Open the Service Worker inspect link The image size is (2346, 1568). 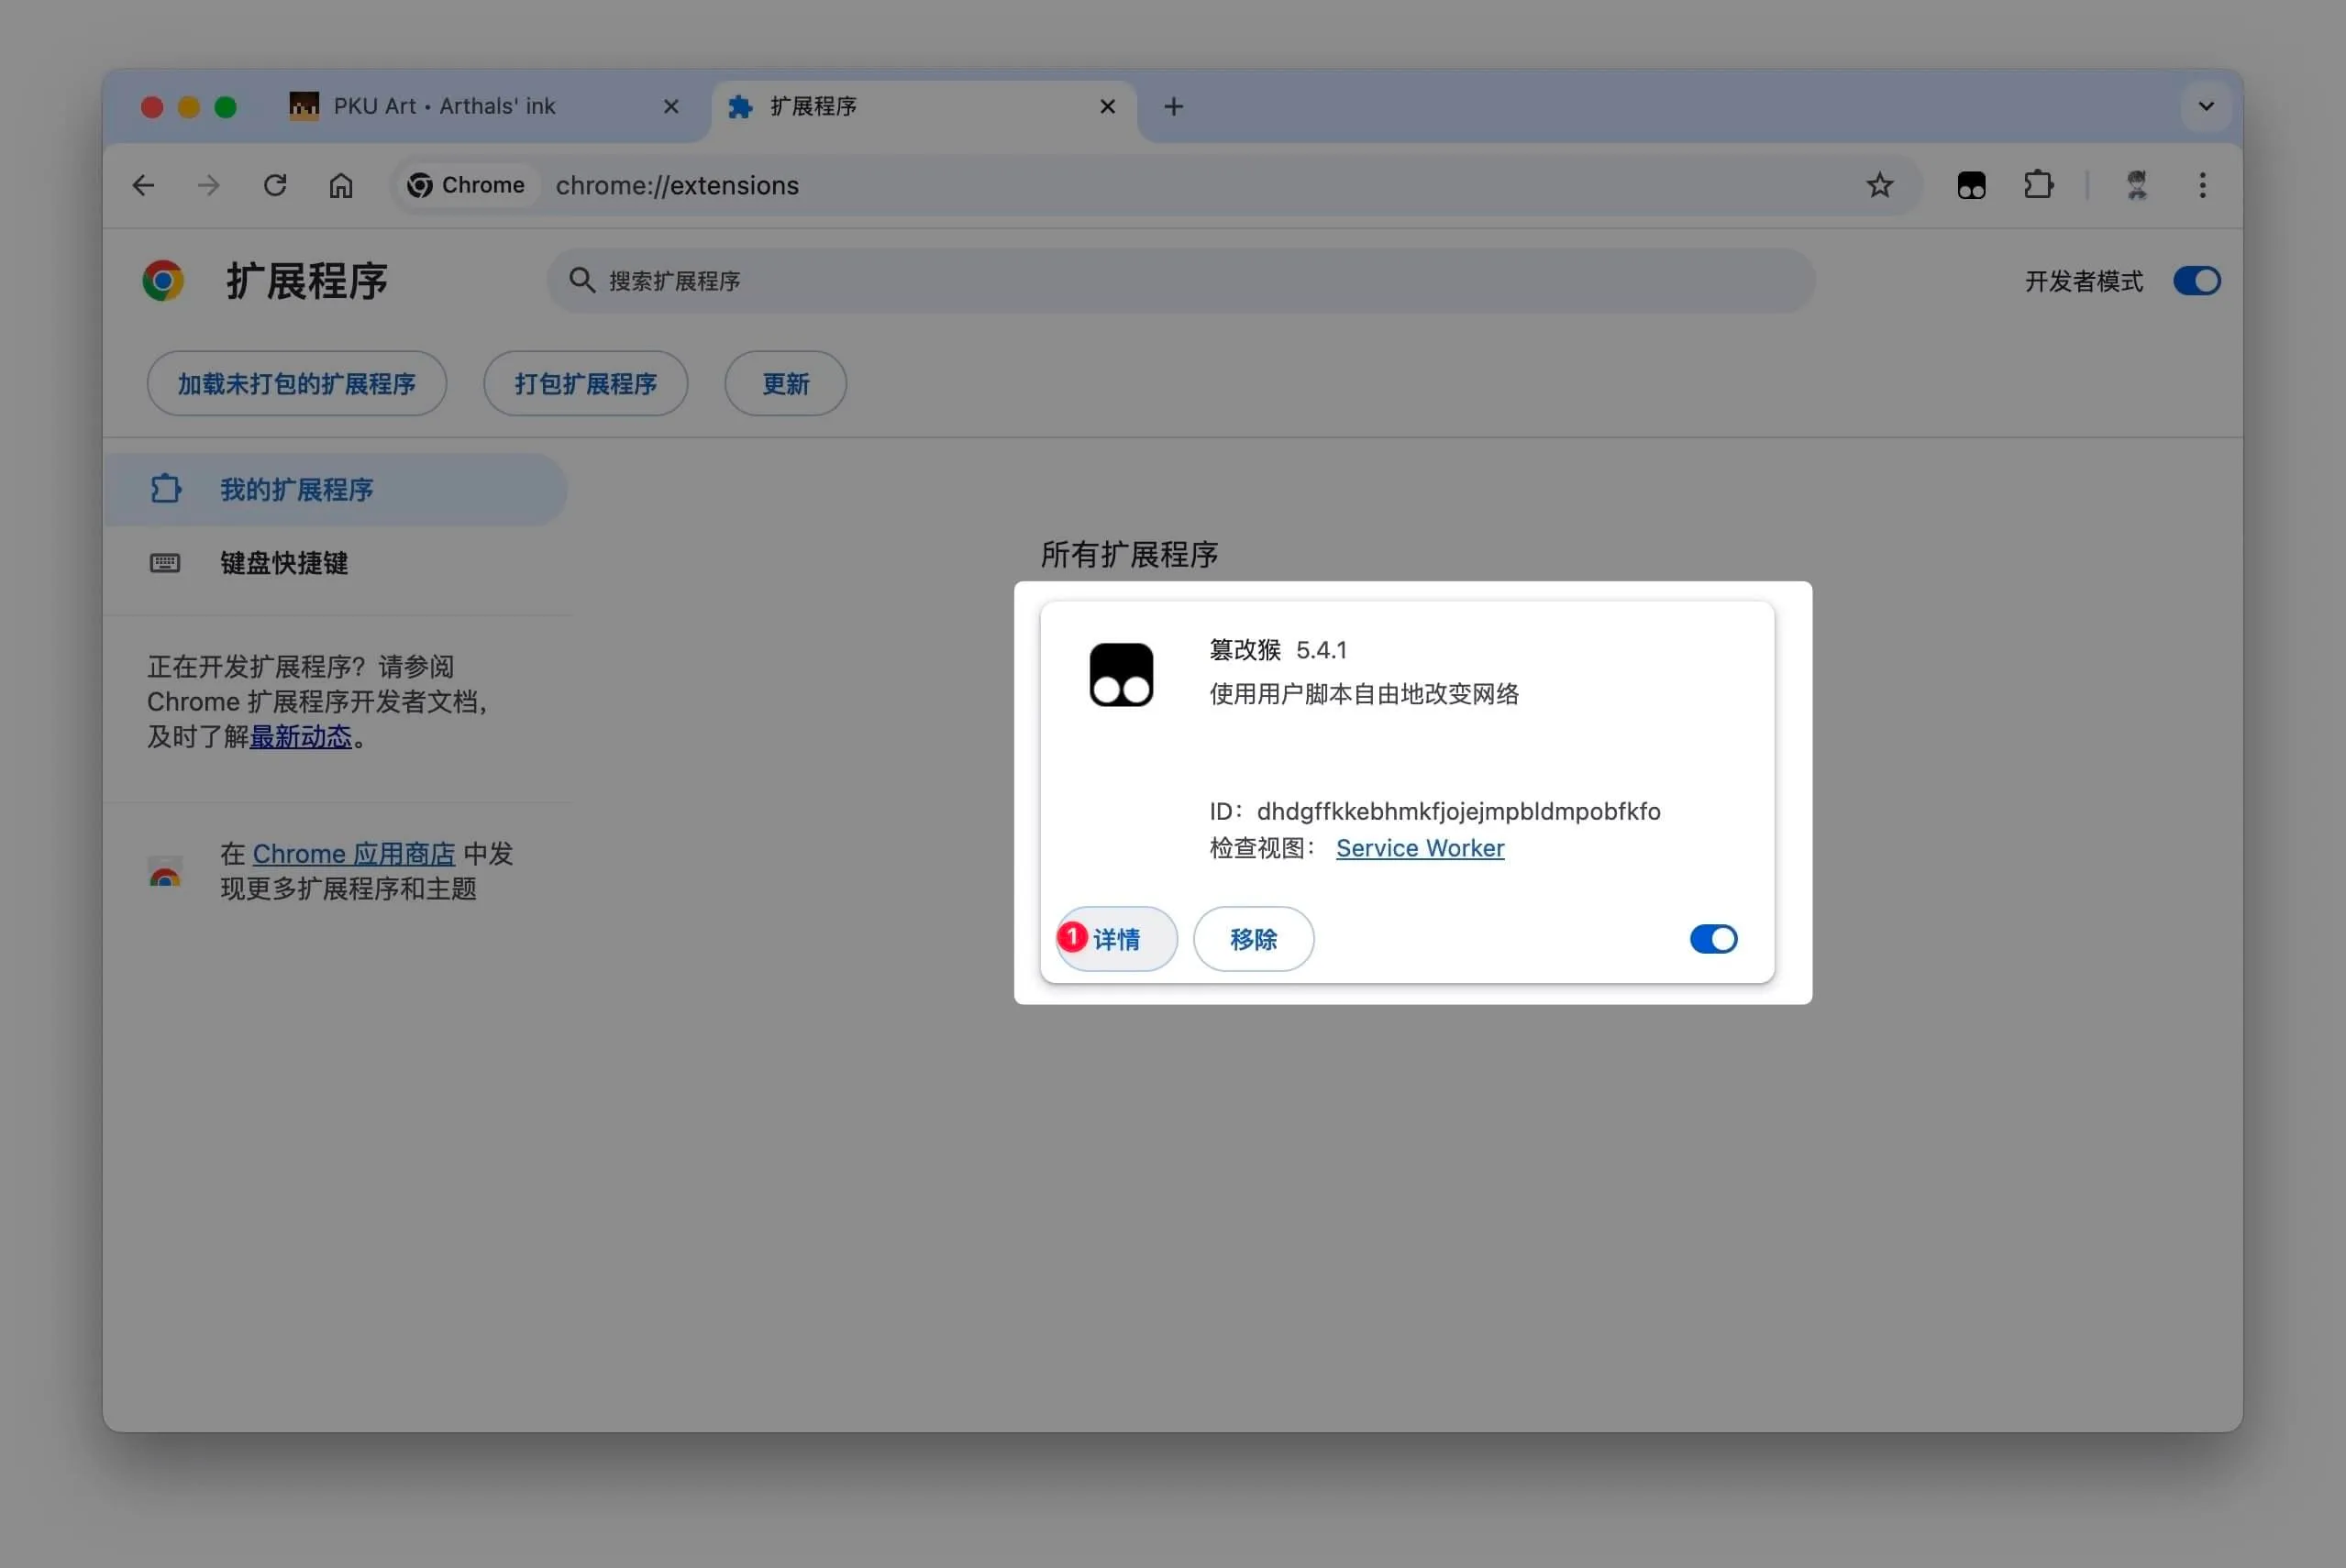point(1420,848)
